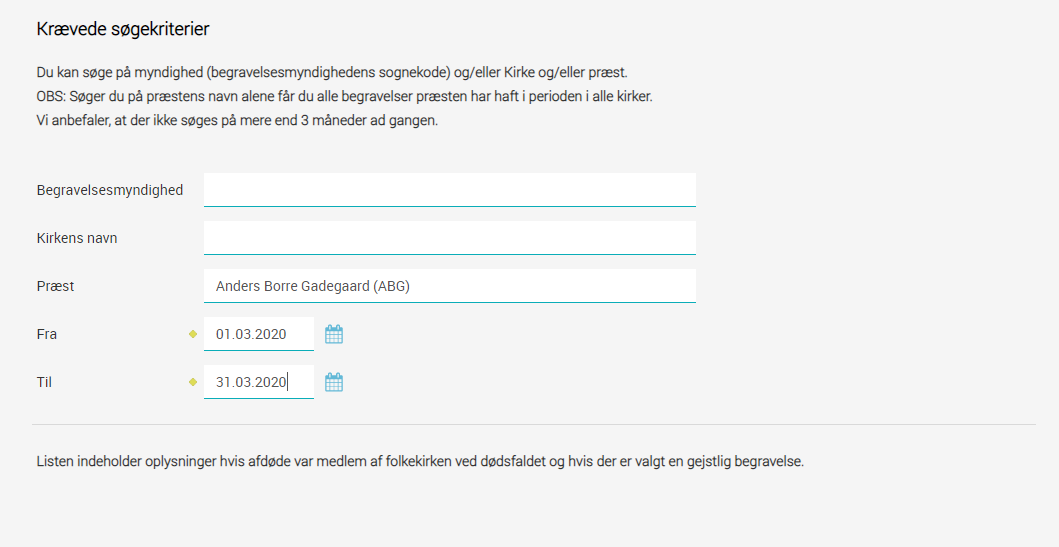1059x547 pixels.
Task: Click the line starting 'Du kan søge på myndighed'
Action: click(x=332, y=72)
